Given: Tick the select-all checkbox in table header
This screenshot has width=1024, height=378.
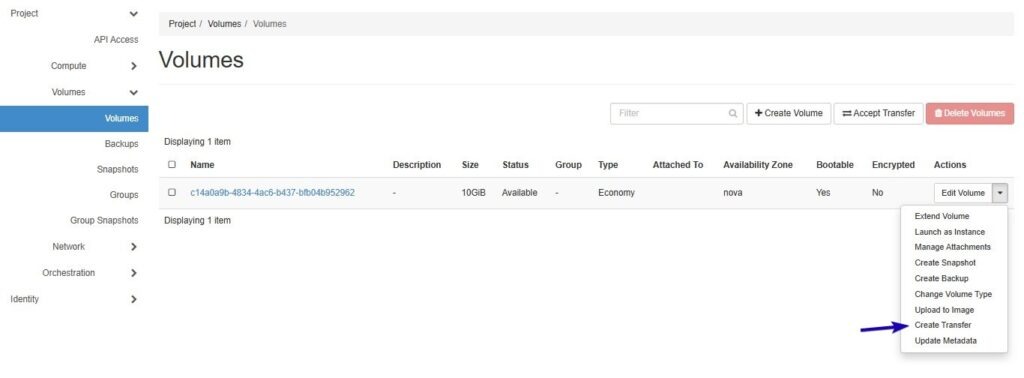Looking at the screenshot, I should coord(172,165).
